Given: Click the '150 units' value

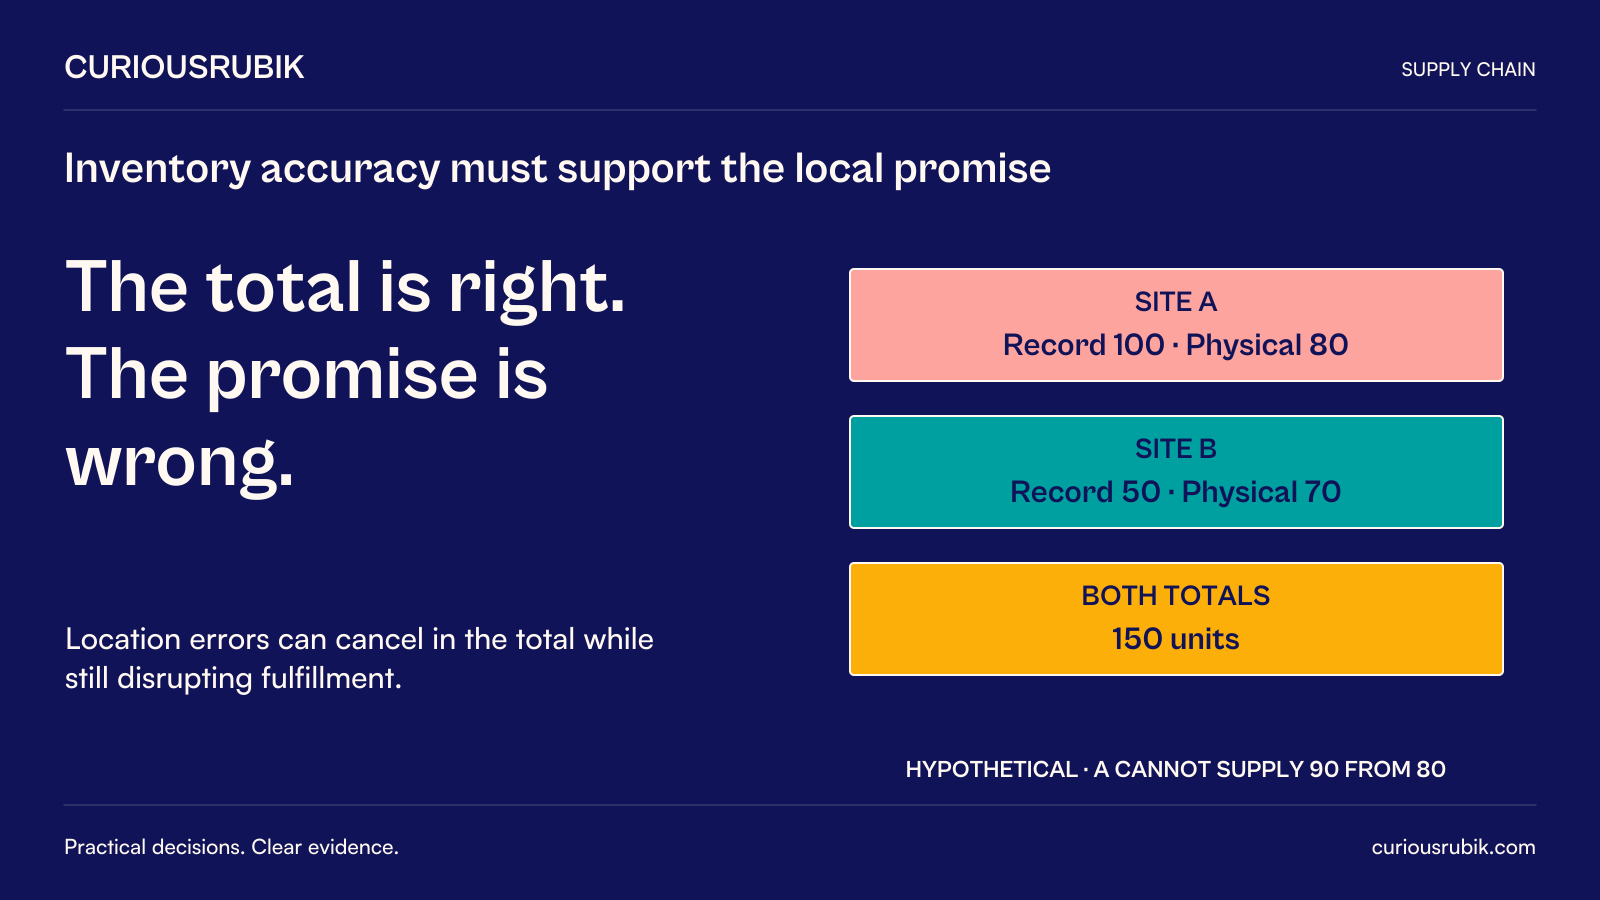Looking at the screenshot, I should (x=1176, y=639).
